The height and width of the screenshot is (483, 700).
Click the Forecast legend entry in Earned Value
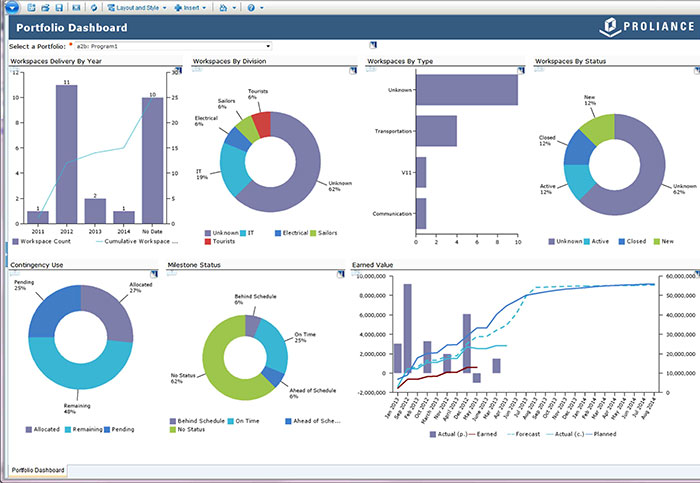click(x=524, y=434)
